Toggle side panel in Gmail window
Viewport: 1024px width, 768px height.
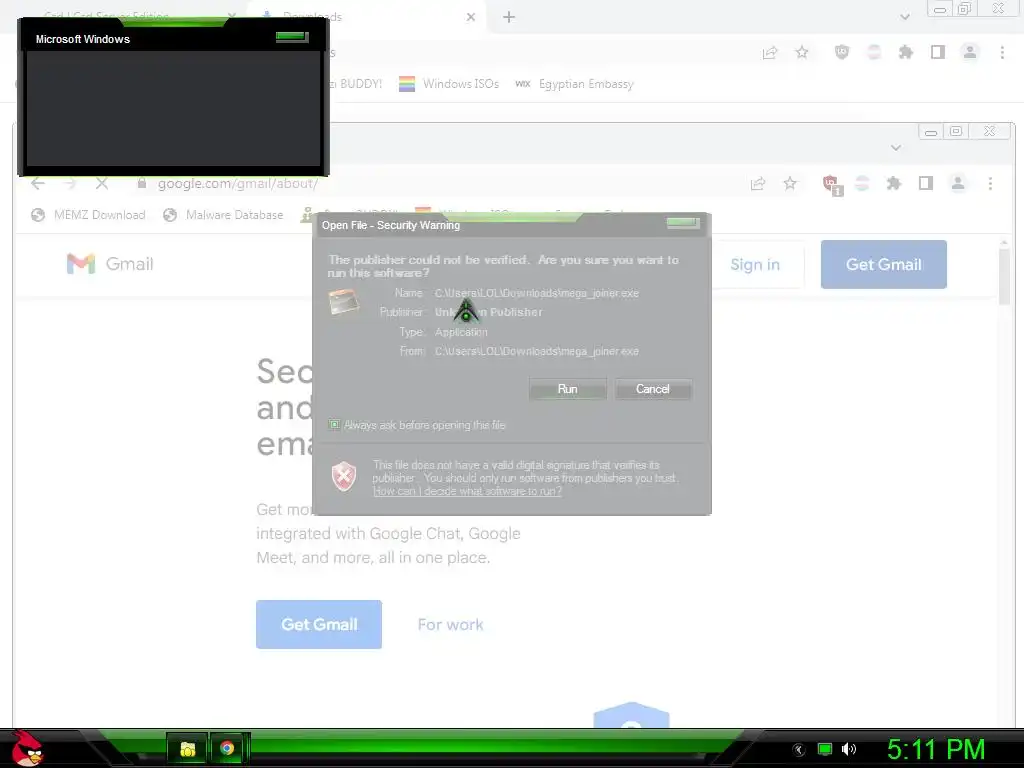point(925,184)
